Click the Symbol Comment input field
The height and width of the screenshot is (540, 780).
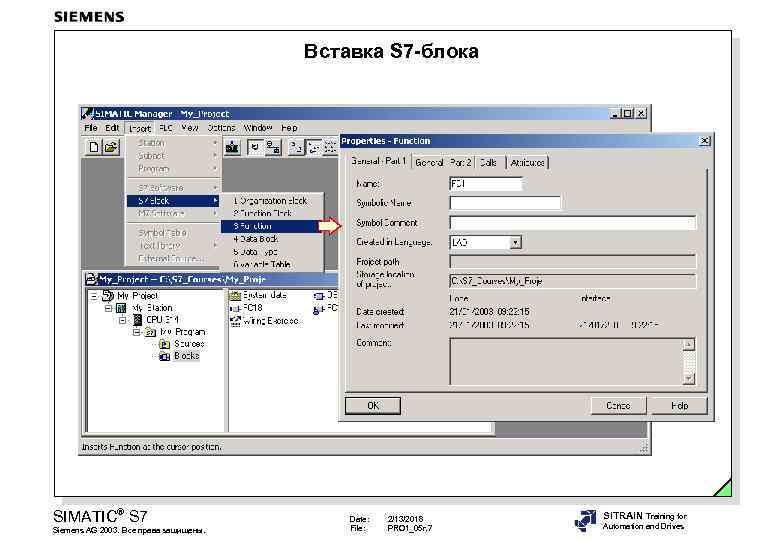pos(573,223)
